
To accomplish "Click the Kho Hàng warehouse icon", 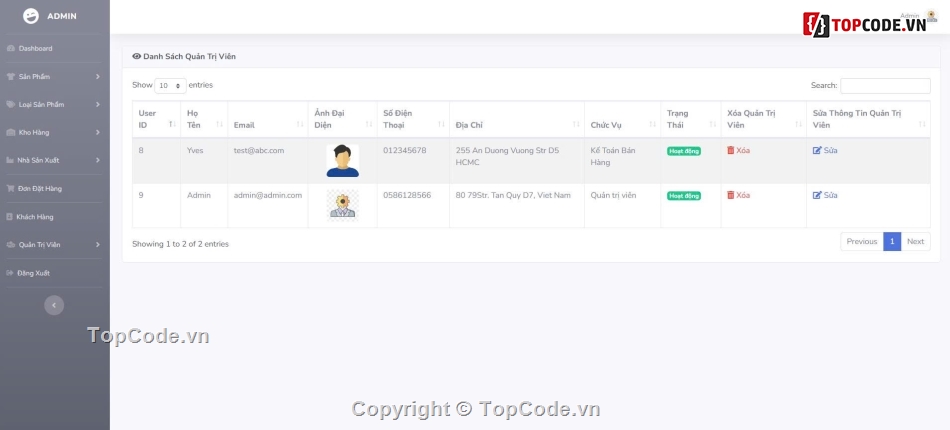I will (10, 133).
